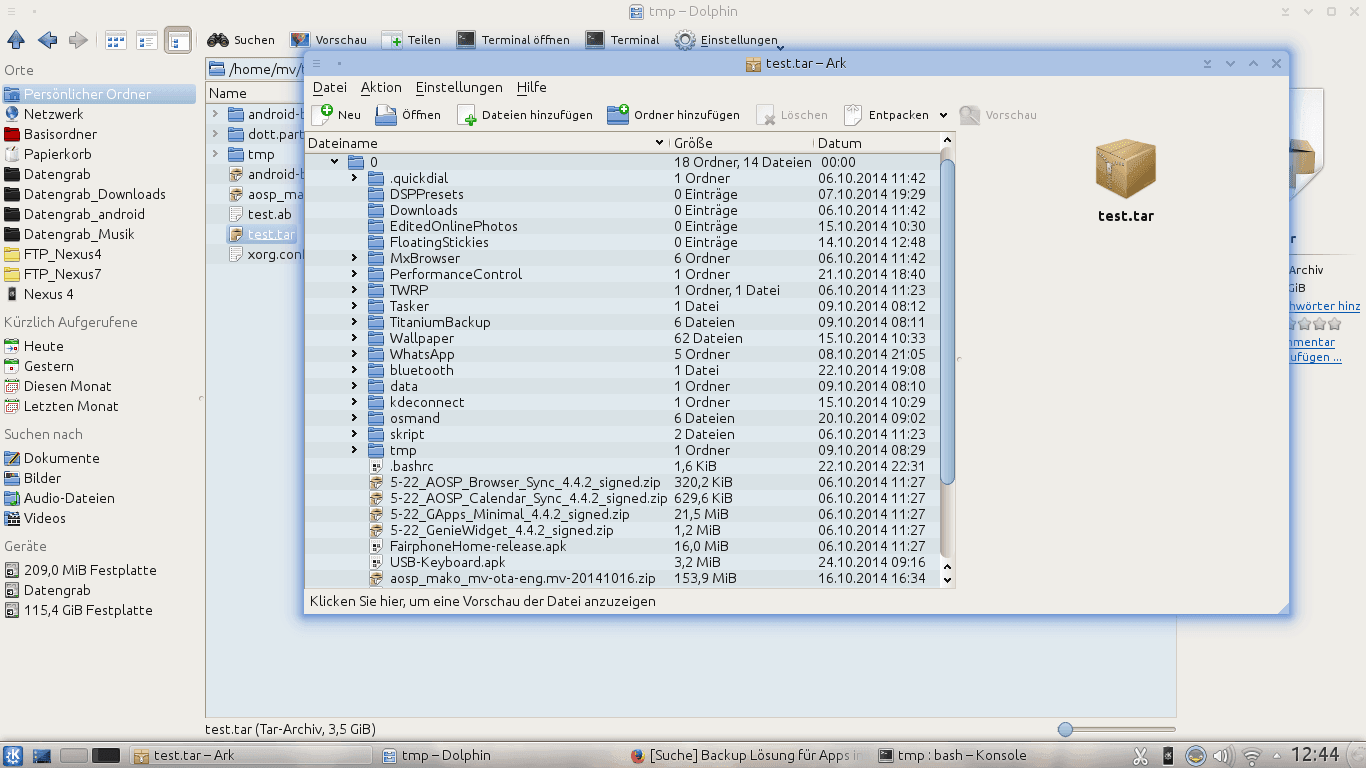Click Teilen split view in Dolphin

pos(411,40)
